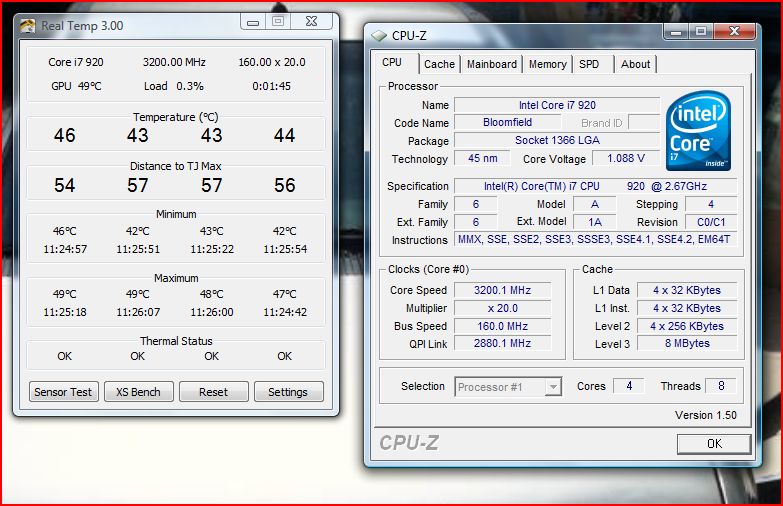Click the Distance to TJ Max value 56
Image resolution: width=783 pixels, height=506 pixels.
click(x=285, y=185)
